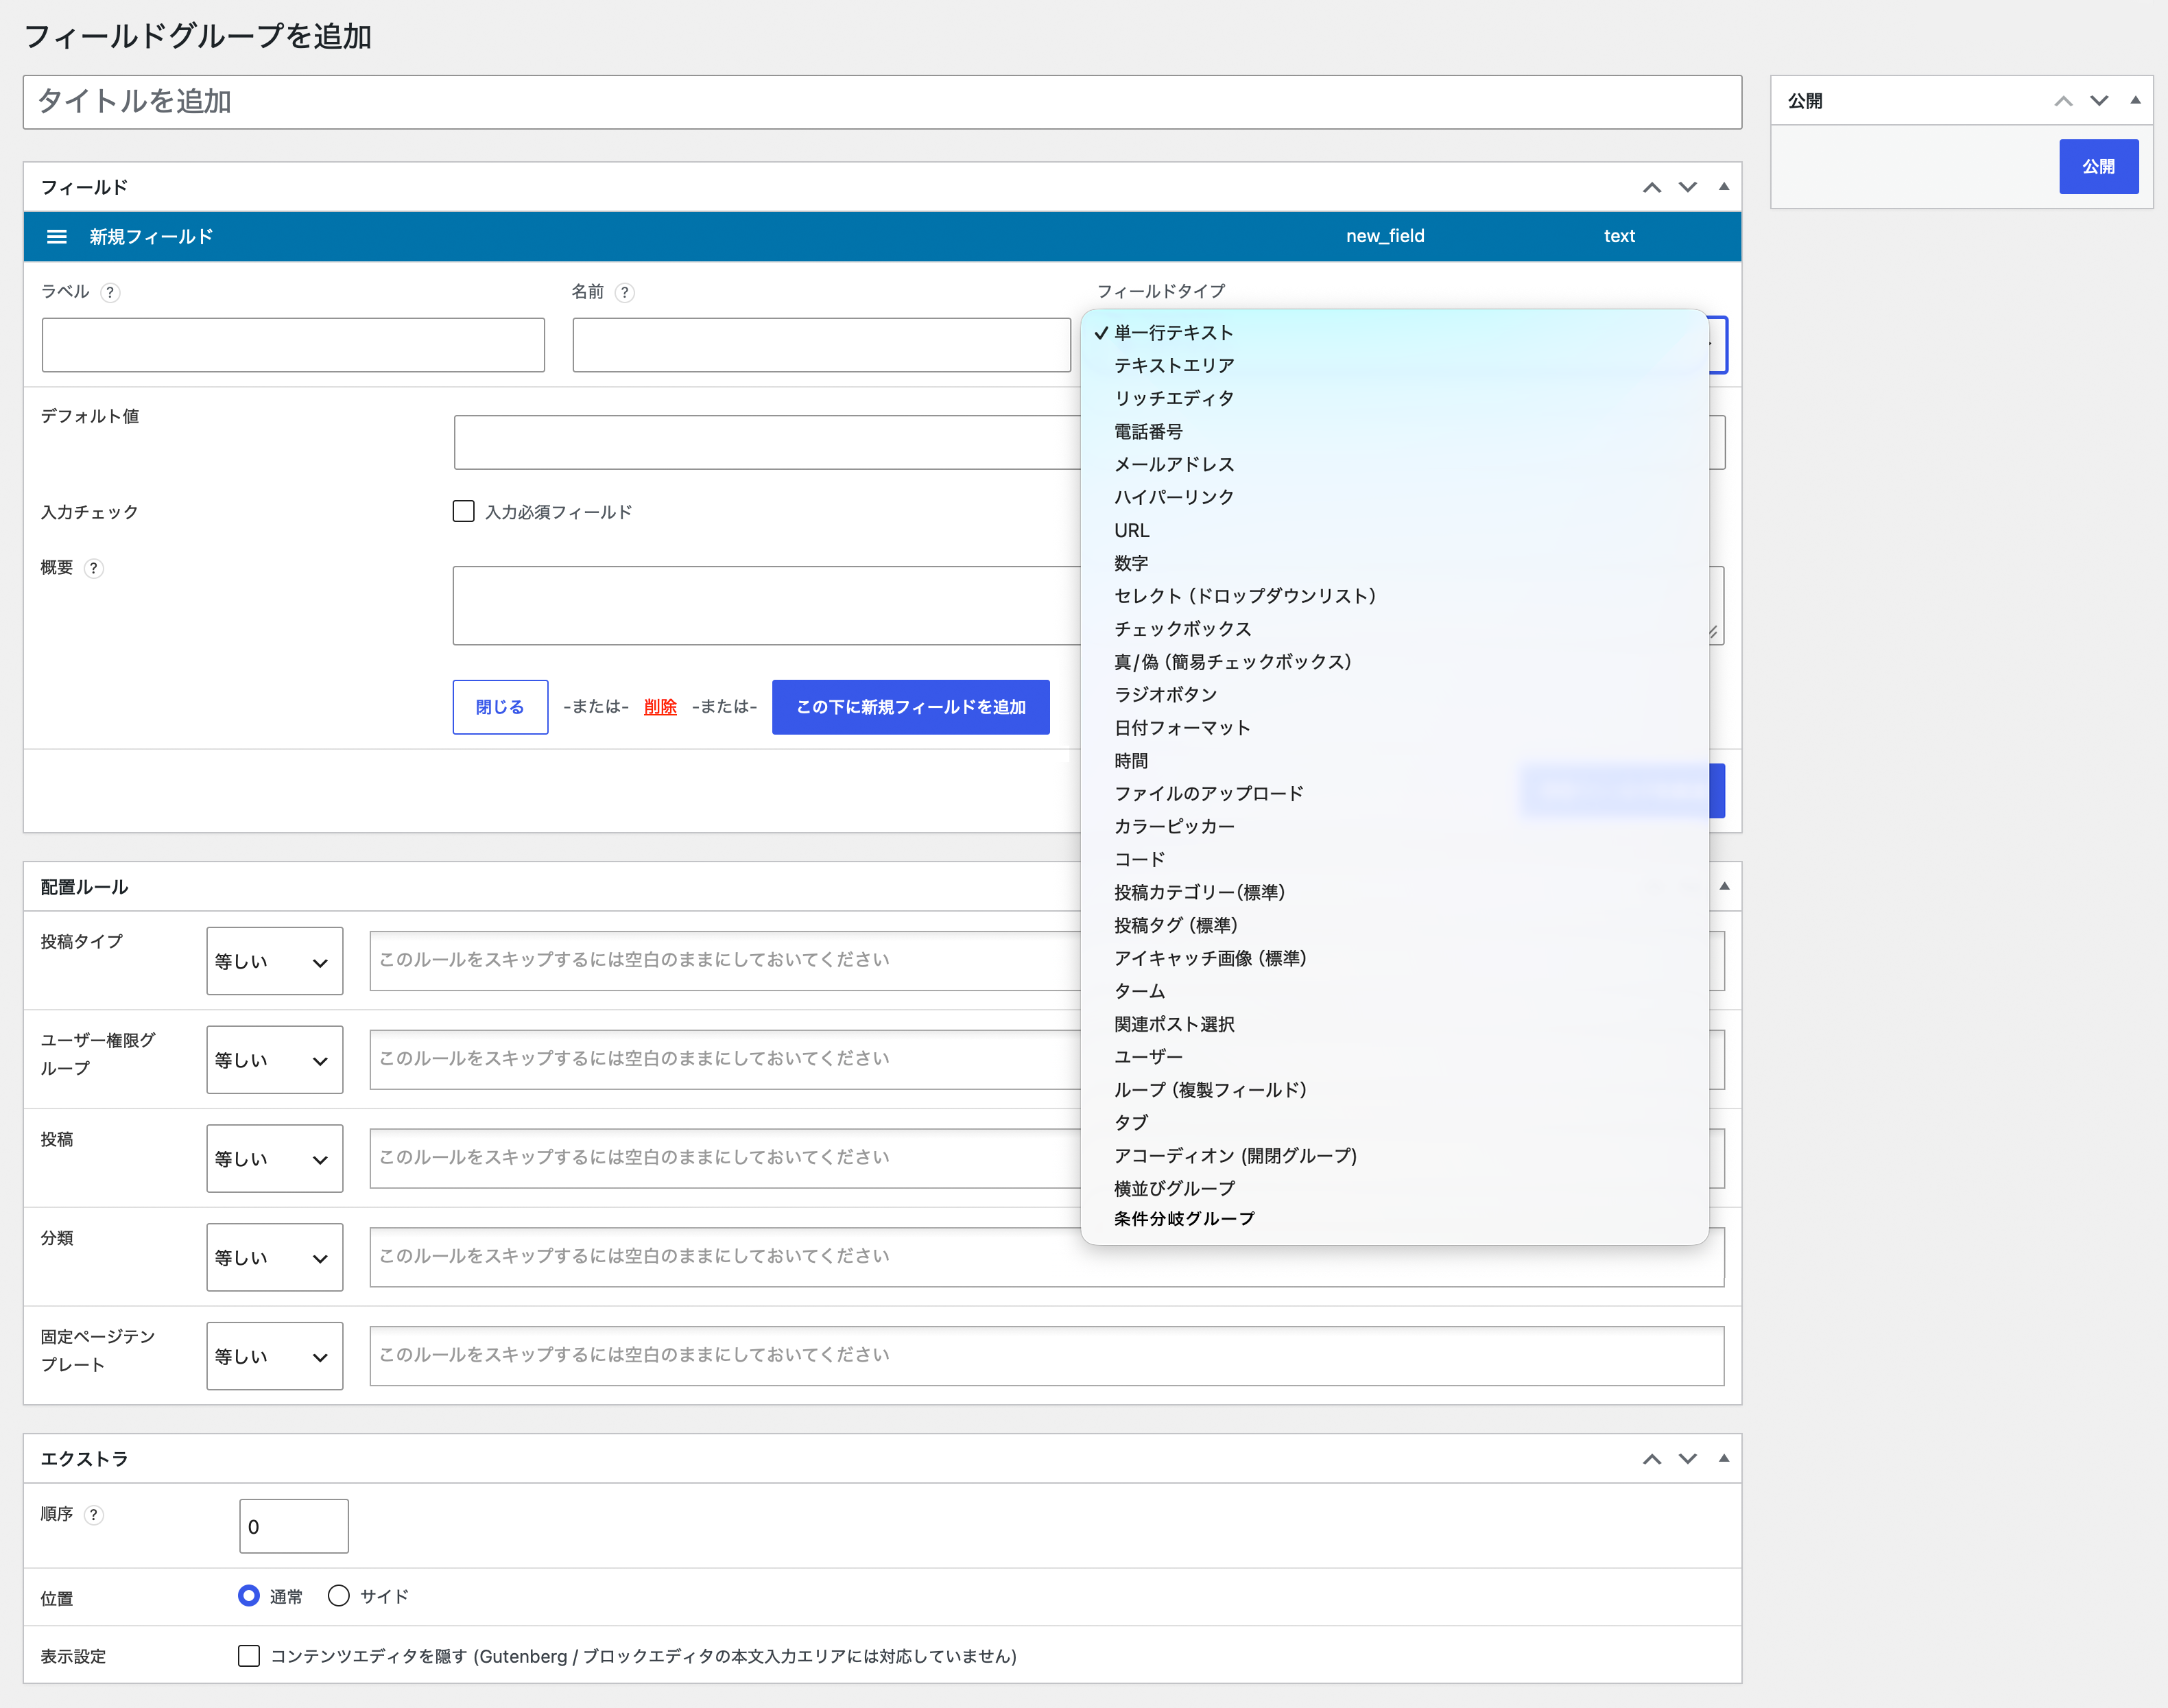Move the フィールド panel up with the arrow

click(x=1652, y=187)
